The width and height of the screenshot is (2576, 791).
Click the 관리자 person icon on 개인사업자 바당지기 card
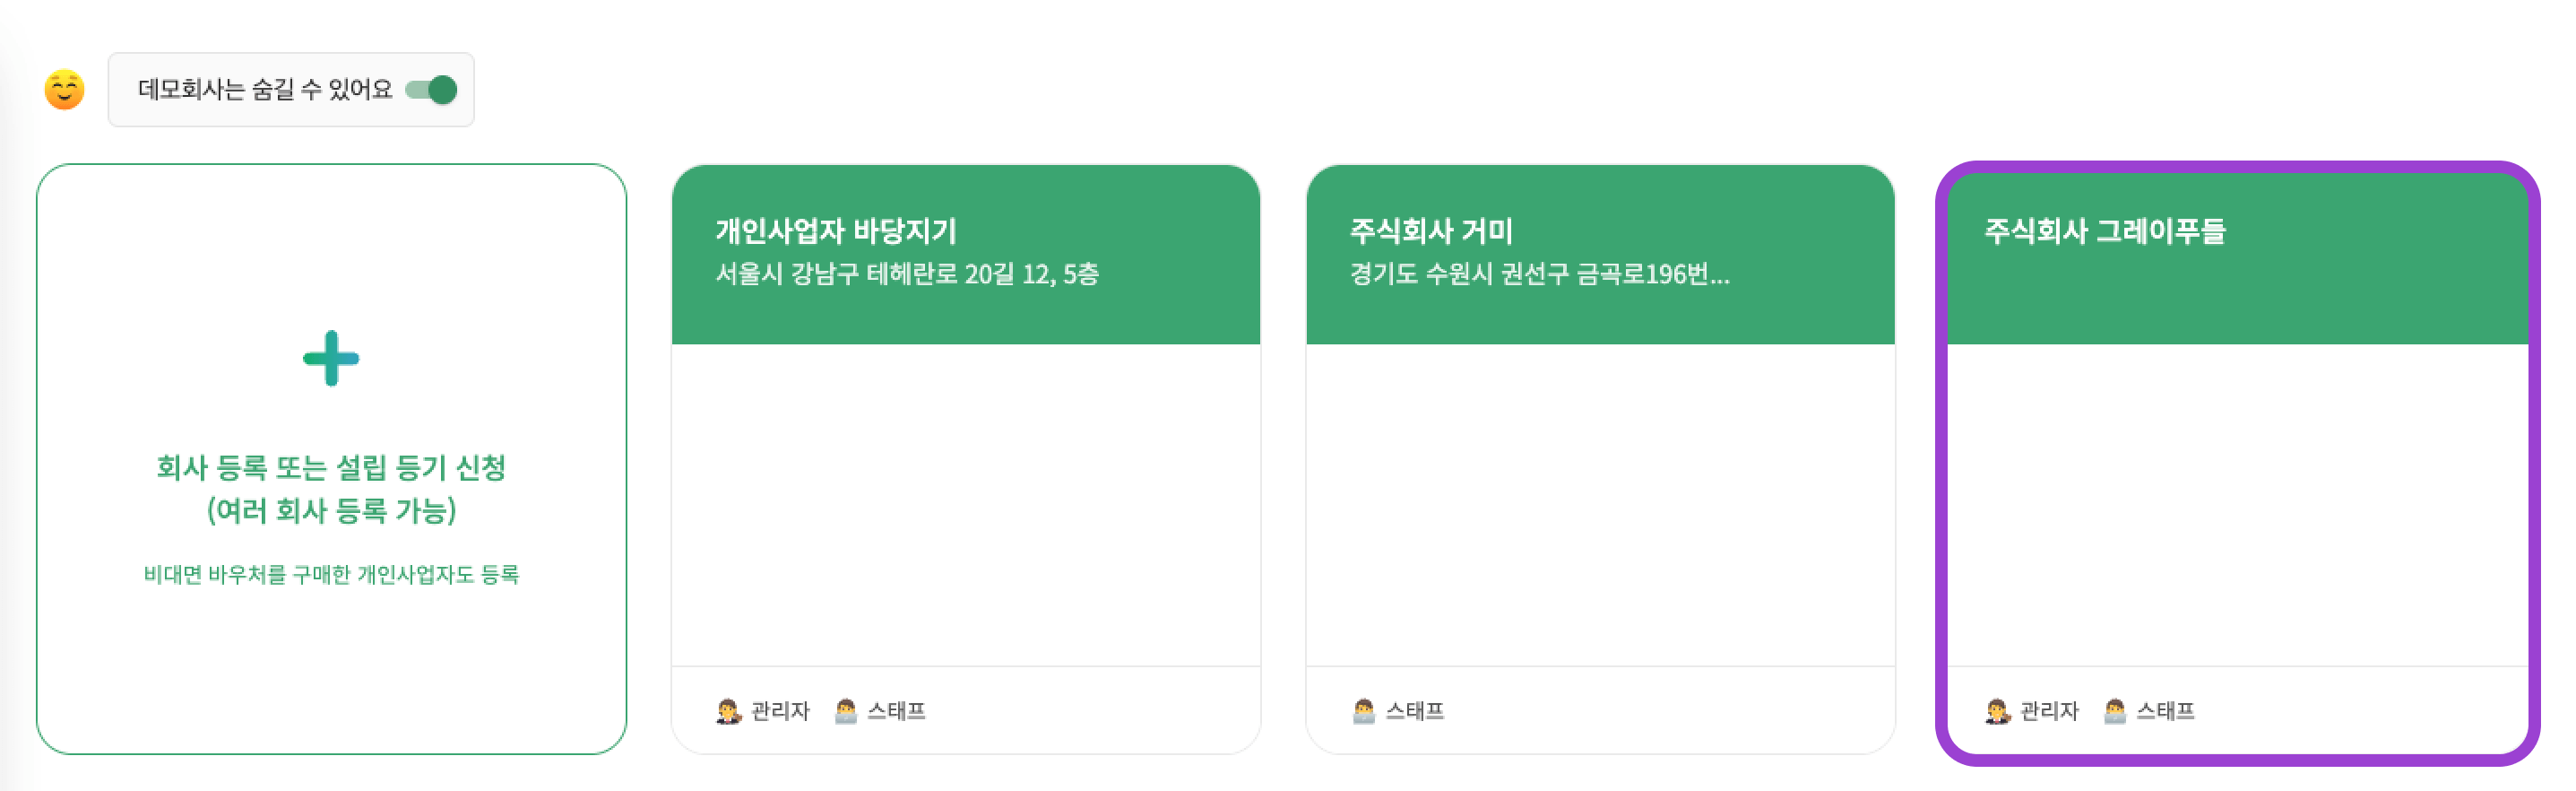click(x=729, y=712)
